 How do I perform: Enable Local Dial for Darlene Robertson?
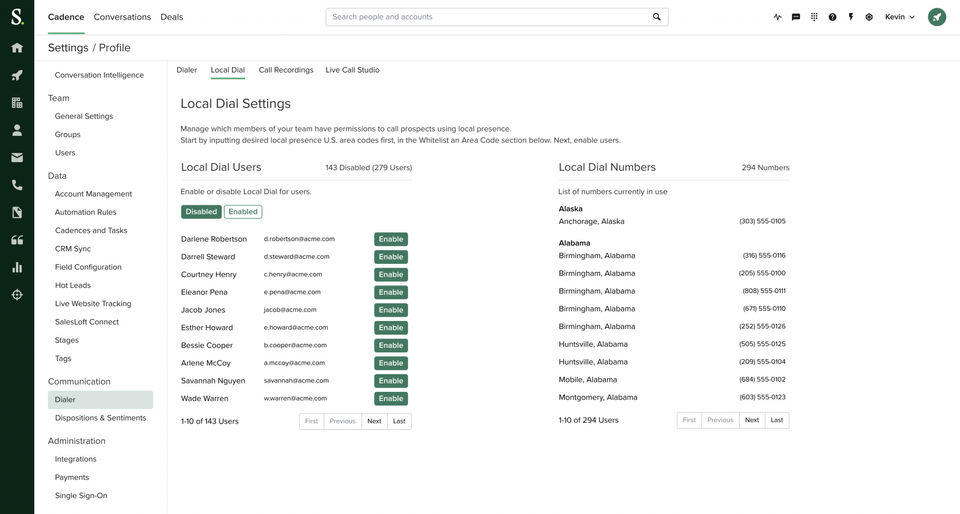[391, 239]
